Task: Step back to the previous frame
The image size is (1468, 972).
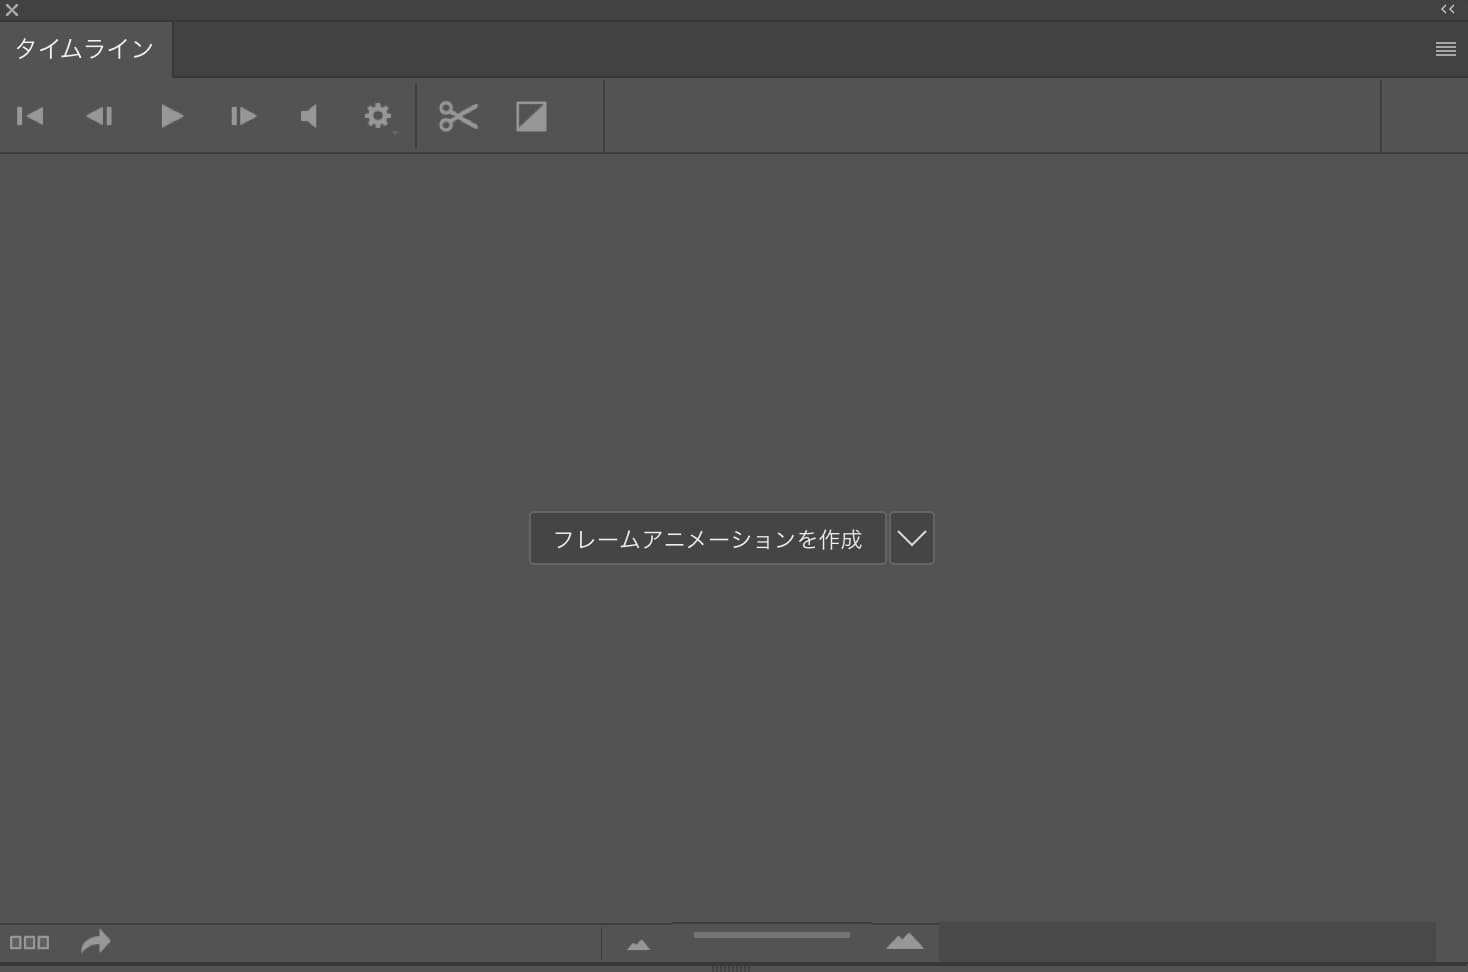Action: click(x=99, y=116)
